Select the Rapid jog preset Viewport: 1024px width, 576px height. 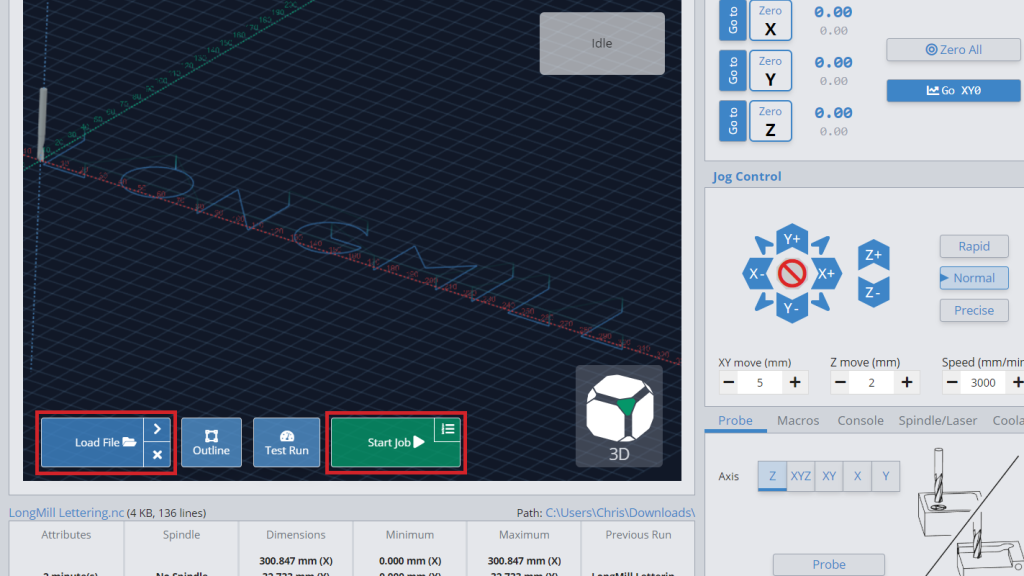pyautogui.click(x=974, y=246)
